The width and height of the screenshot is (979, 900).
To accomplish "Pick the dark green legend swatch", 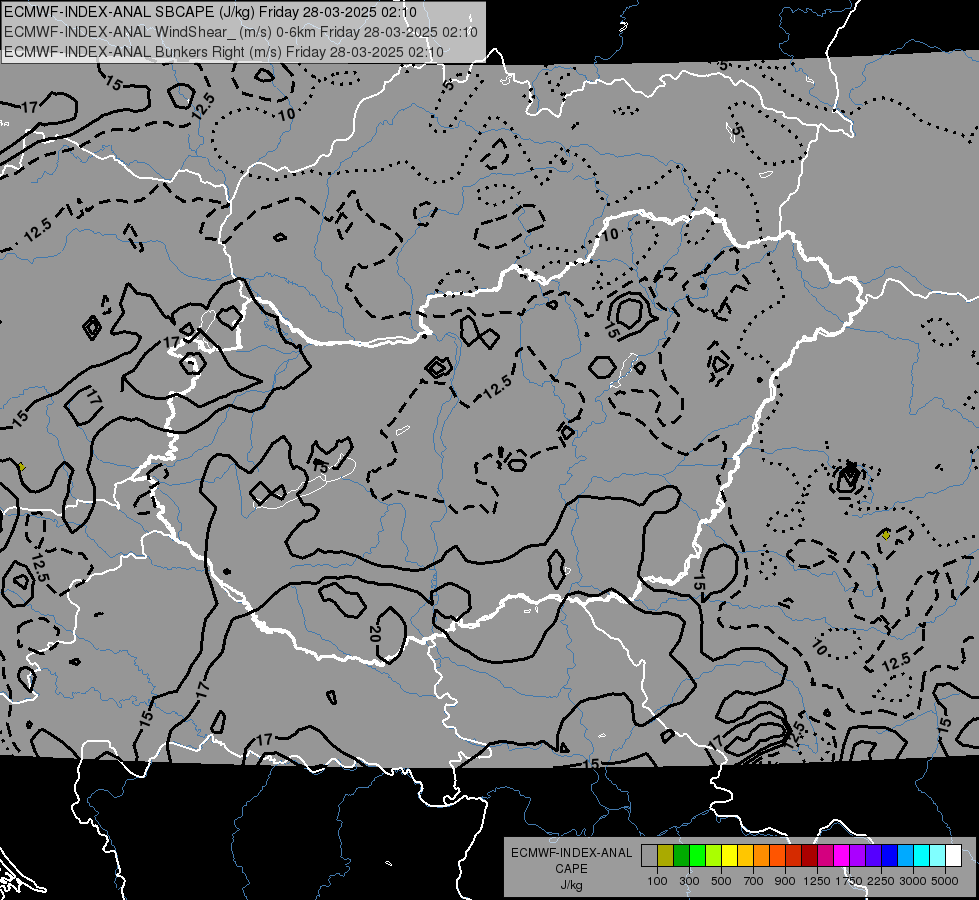I will 681,855.
